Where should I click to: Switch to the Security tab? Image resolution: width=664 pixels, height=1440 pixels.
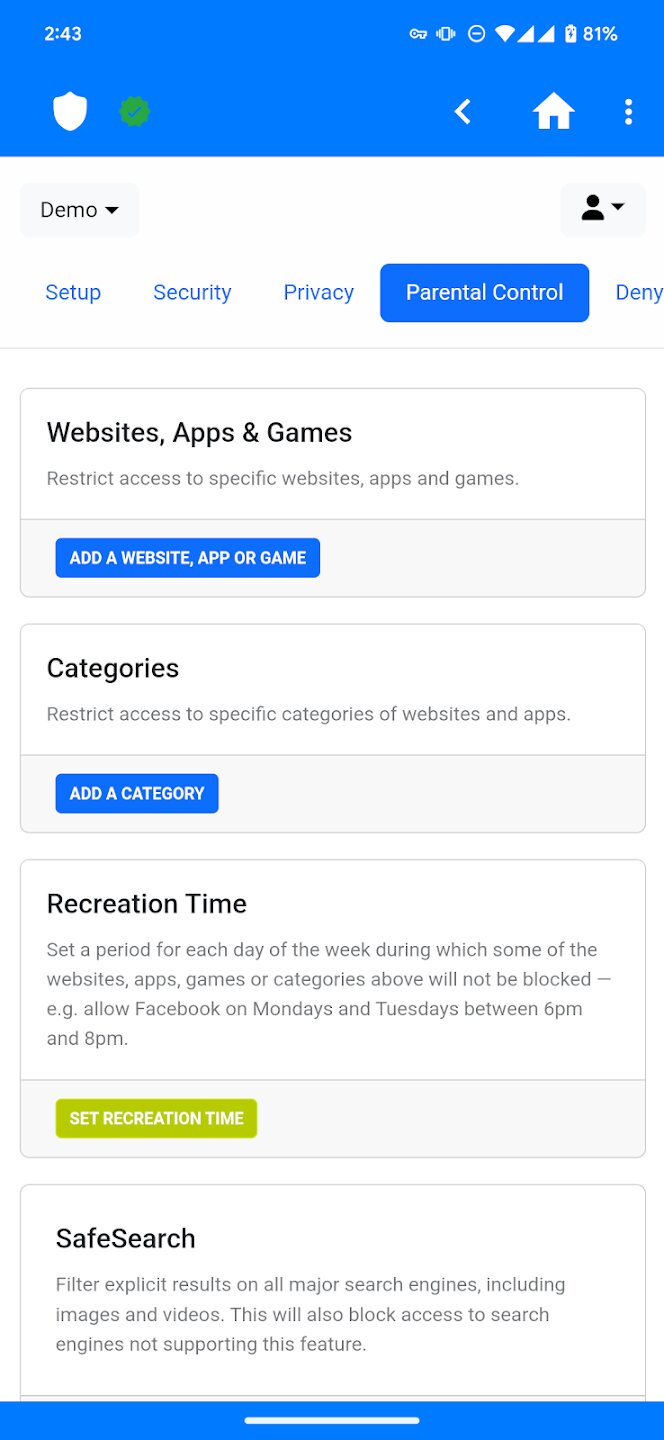192,293
